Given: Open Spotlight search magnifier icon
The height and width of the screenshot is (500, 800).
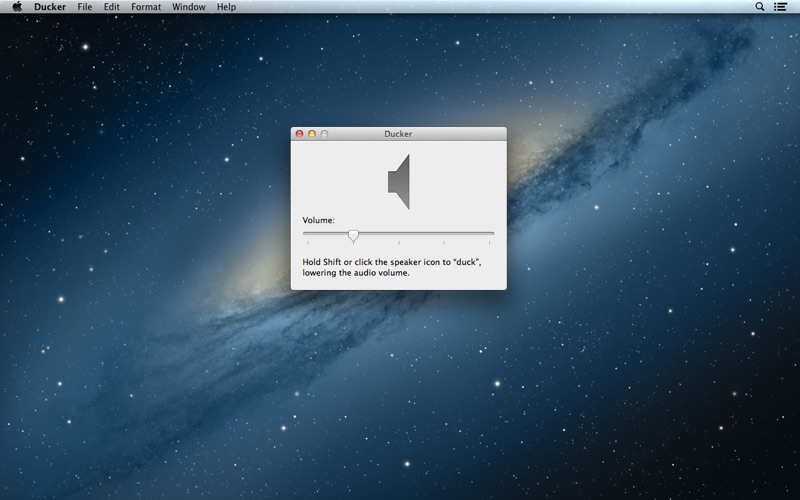Looking at the screenshot, I should (x=760, y=7).
